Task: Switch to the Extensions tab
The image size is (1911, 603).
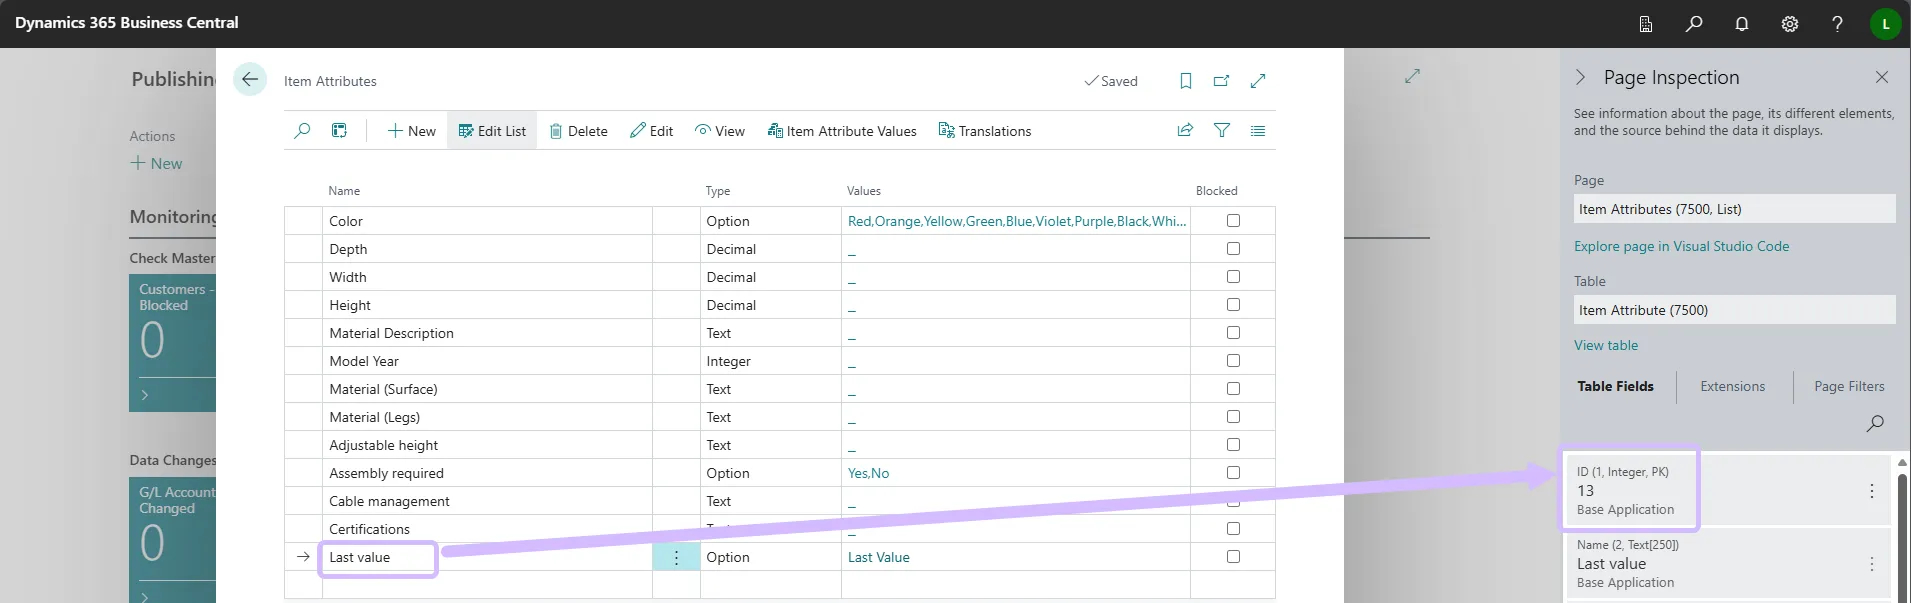Action: coord(1732,387)
